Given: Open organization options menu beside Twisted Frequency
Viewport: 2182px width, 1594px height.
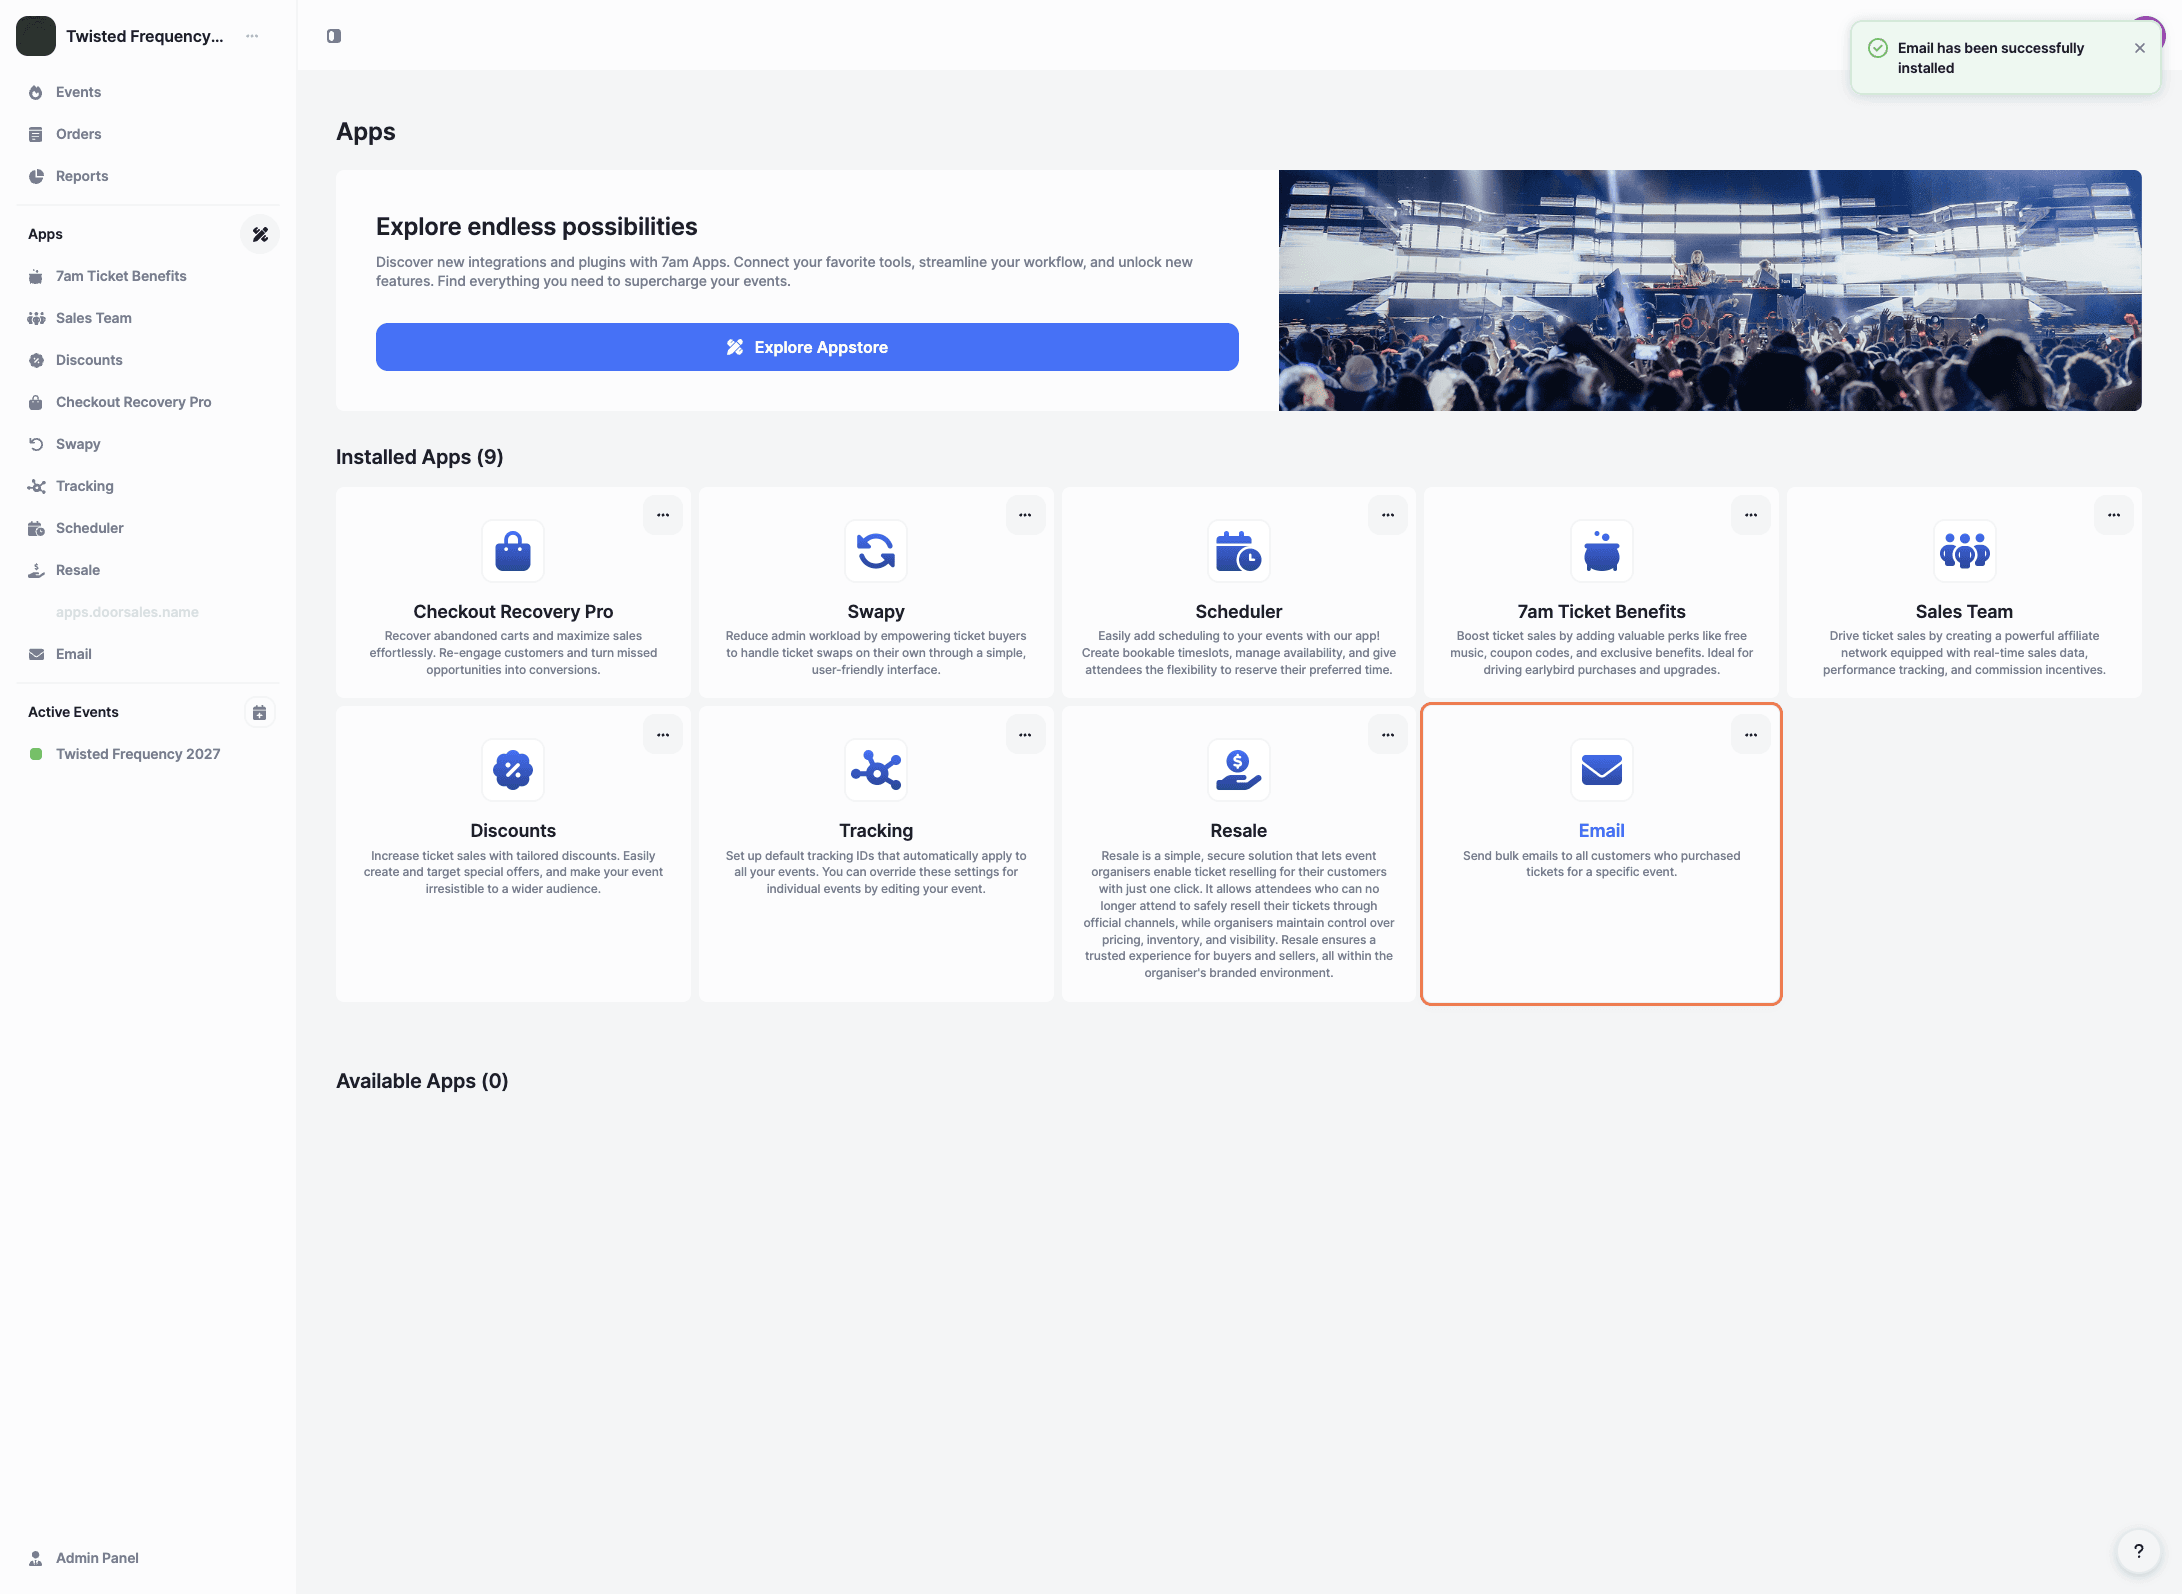Looking at the screenshot, I should (x=252, y=36).
